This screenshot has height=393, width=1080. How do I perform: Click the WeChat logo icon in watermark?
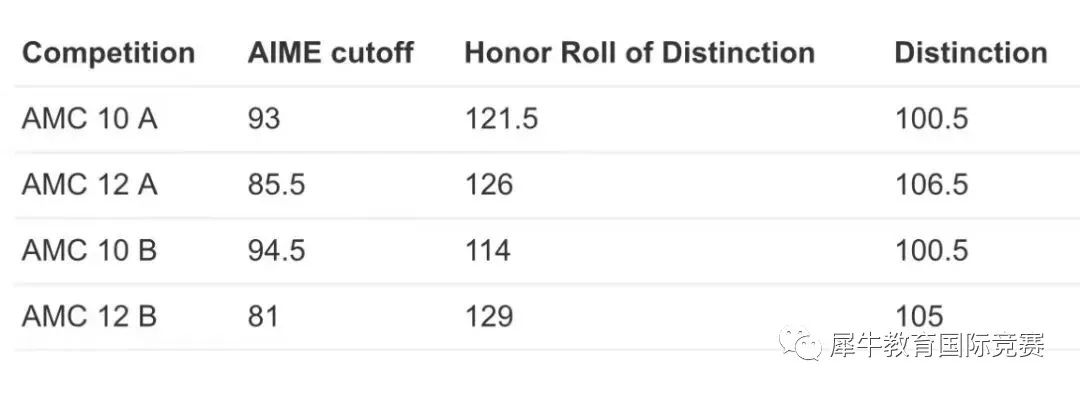tap(800, 344)
